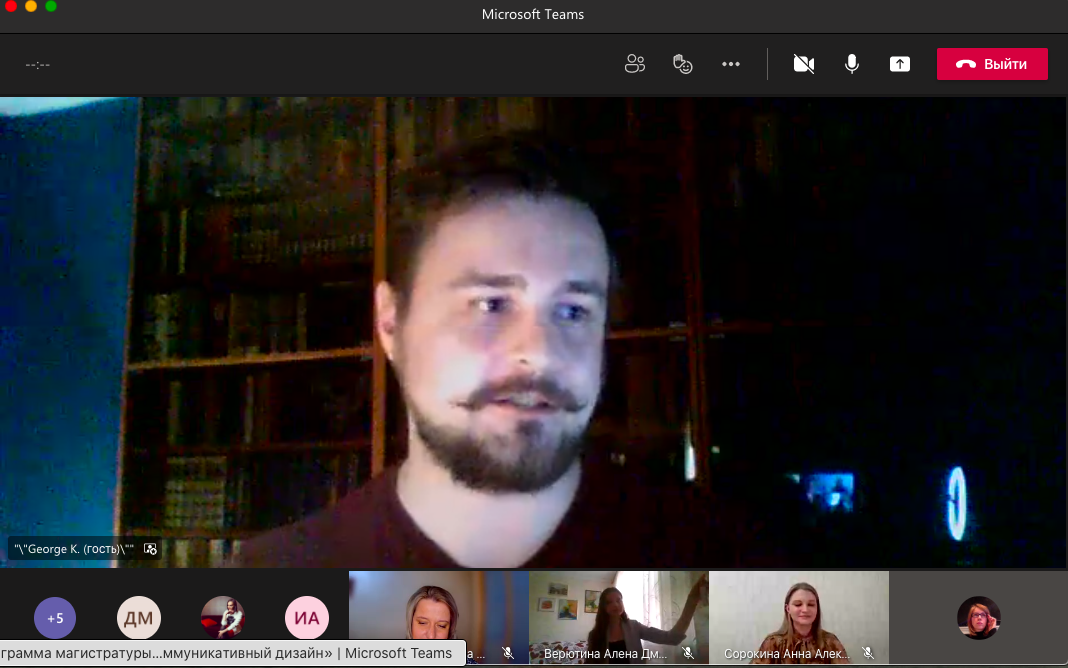Open the participants panel icon
1068x668 pixels.
[634, 64]
